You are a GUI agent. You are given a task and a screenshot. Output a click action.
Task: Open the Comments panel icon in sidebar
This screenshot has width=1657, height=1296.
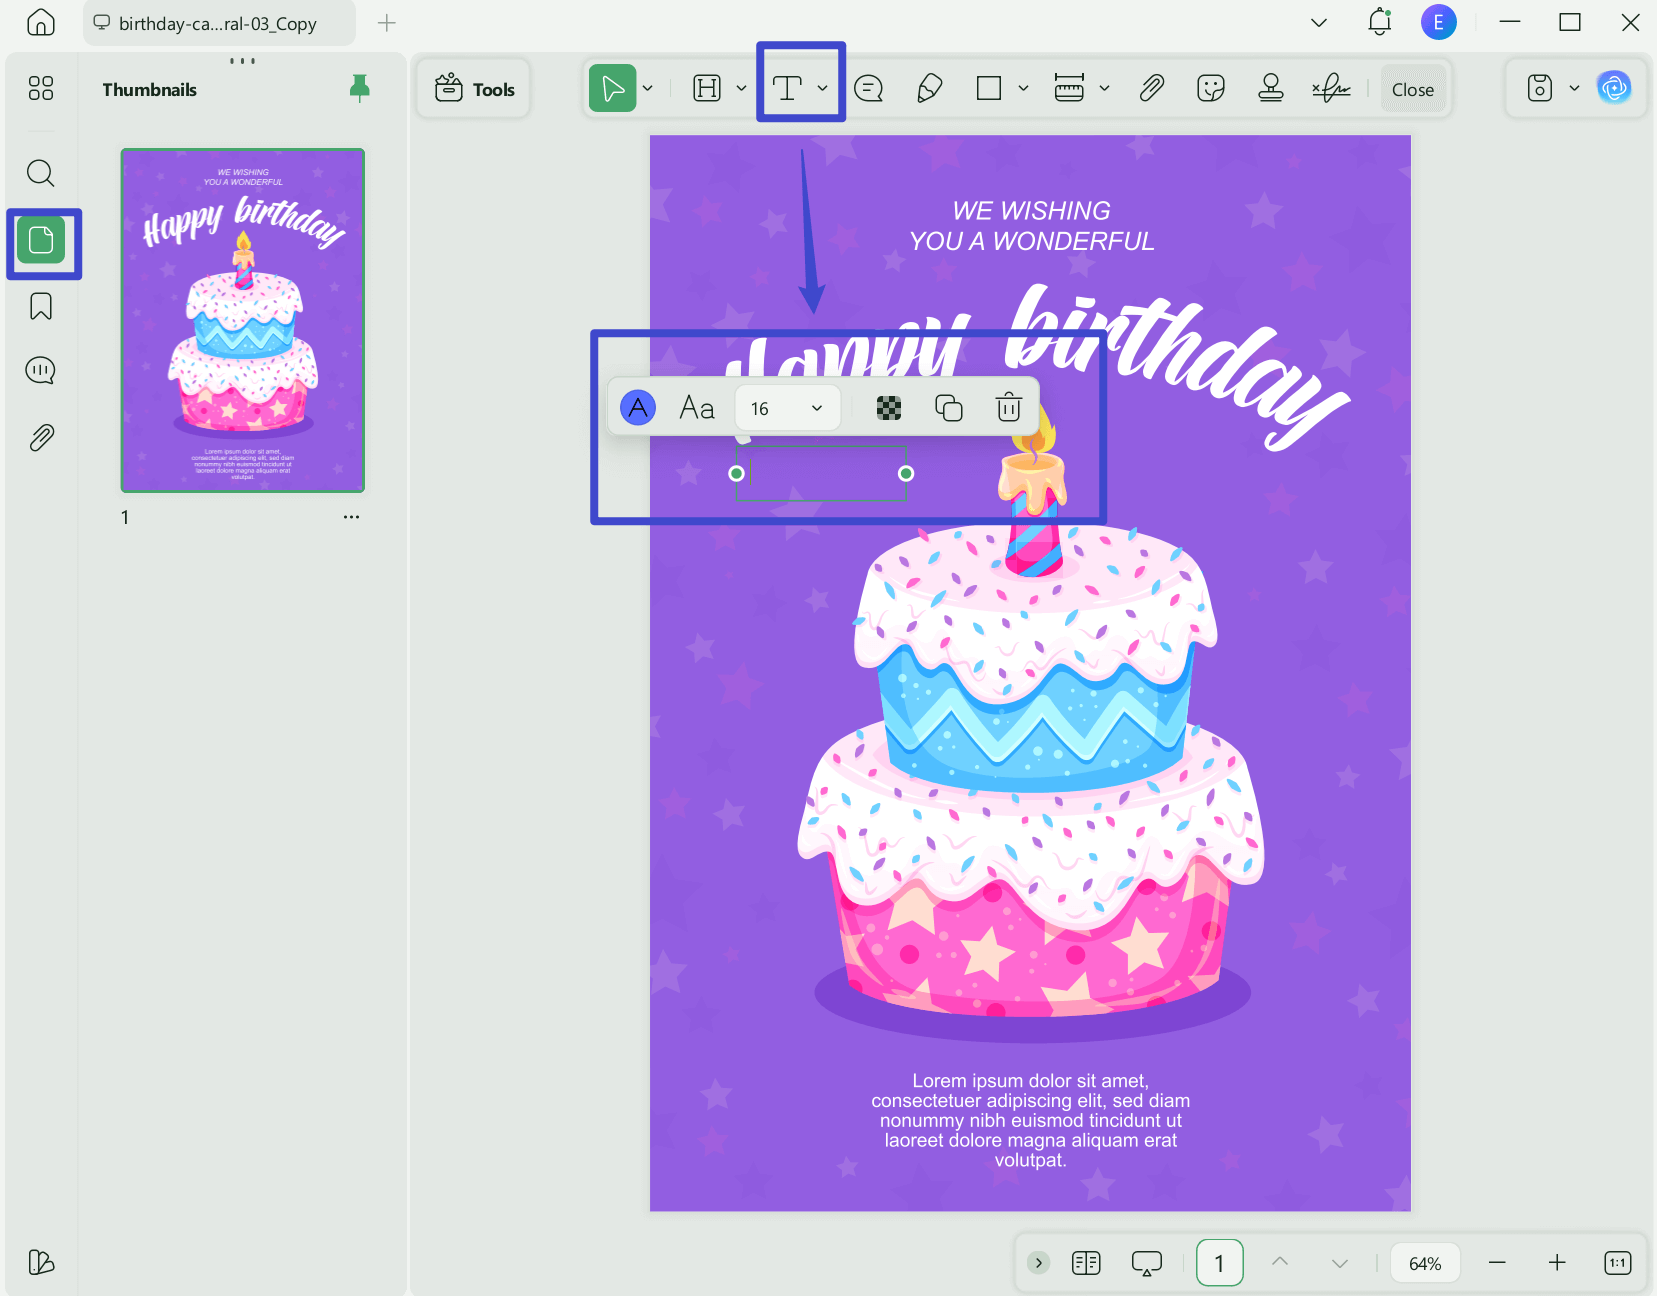[x=41, y=371]
